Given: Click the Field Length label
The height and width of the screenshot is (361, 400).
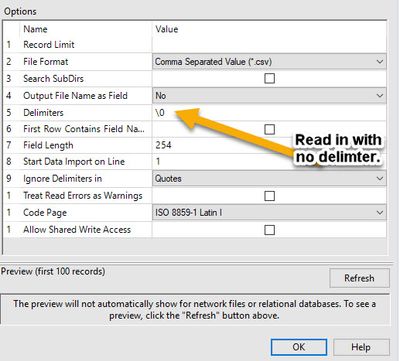Looking at the screenshot, I should [48, 145].
